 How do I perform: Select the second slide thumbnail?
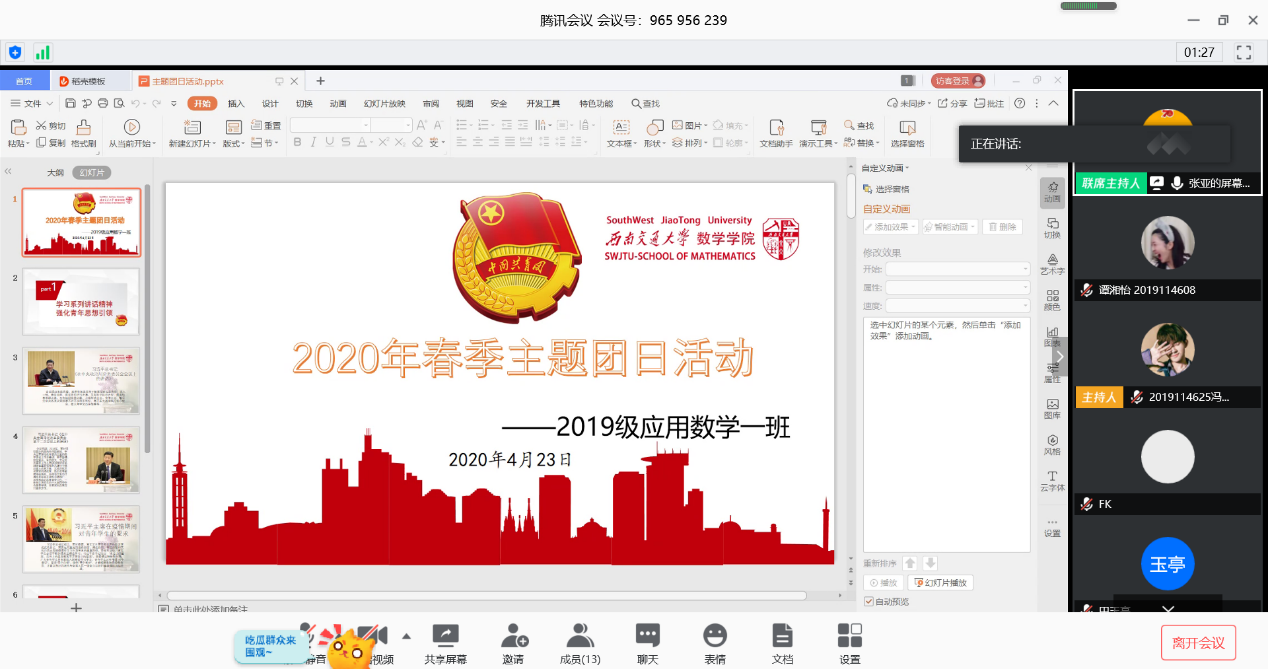(82, 302)
